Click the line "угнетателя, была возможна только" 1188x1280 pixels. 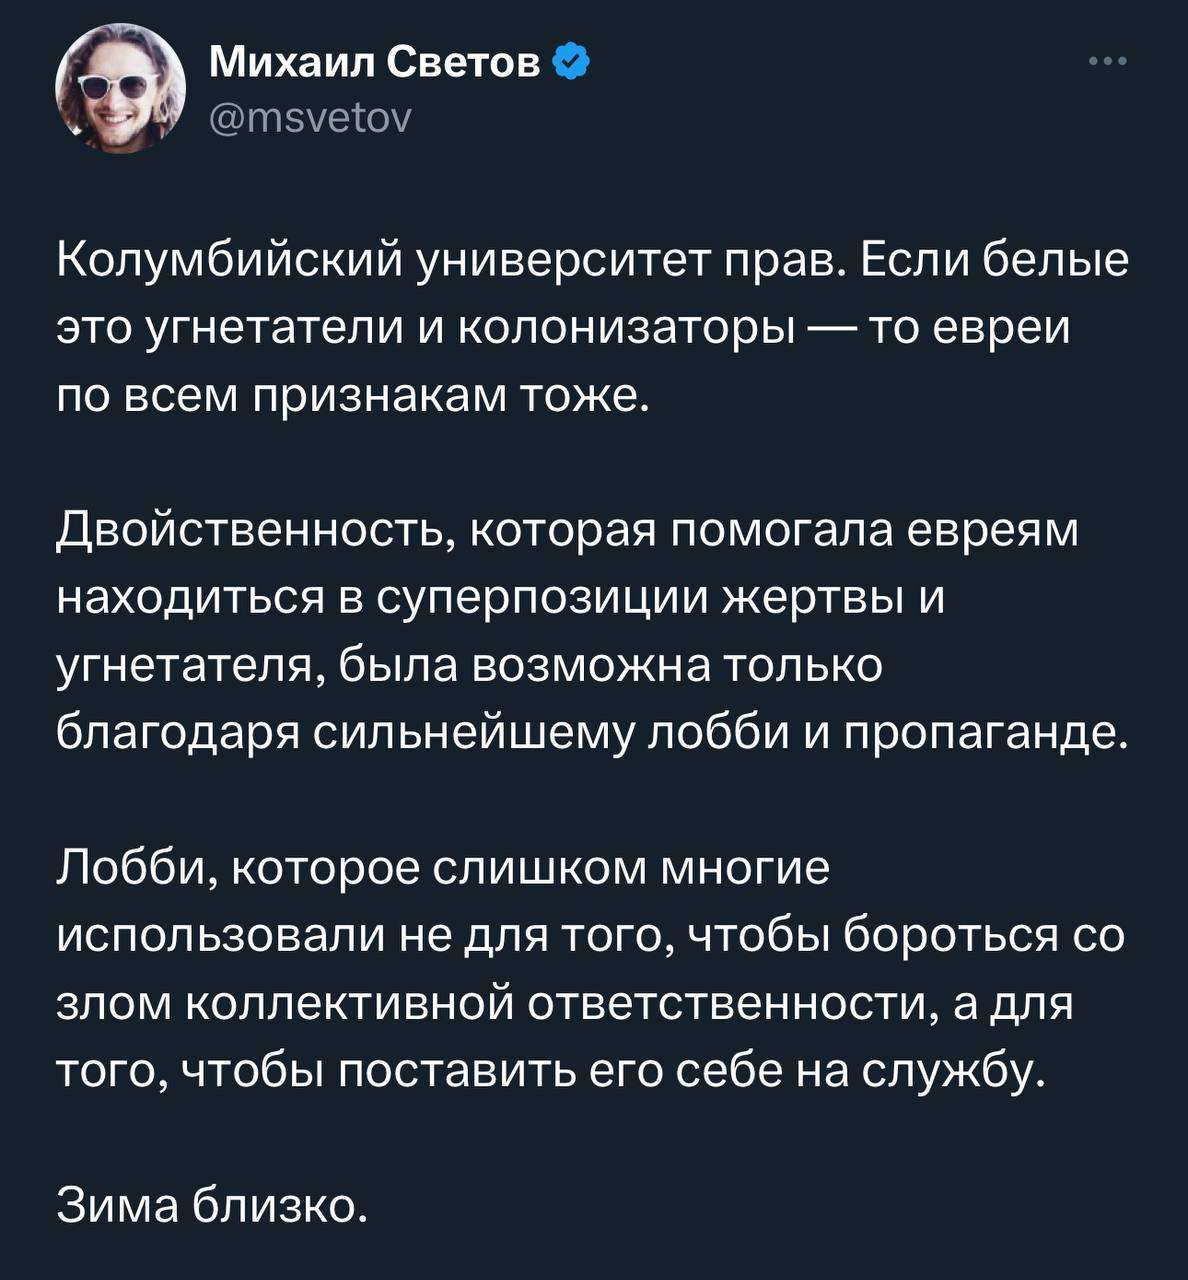tap(469, 665)
